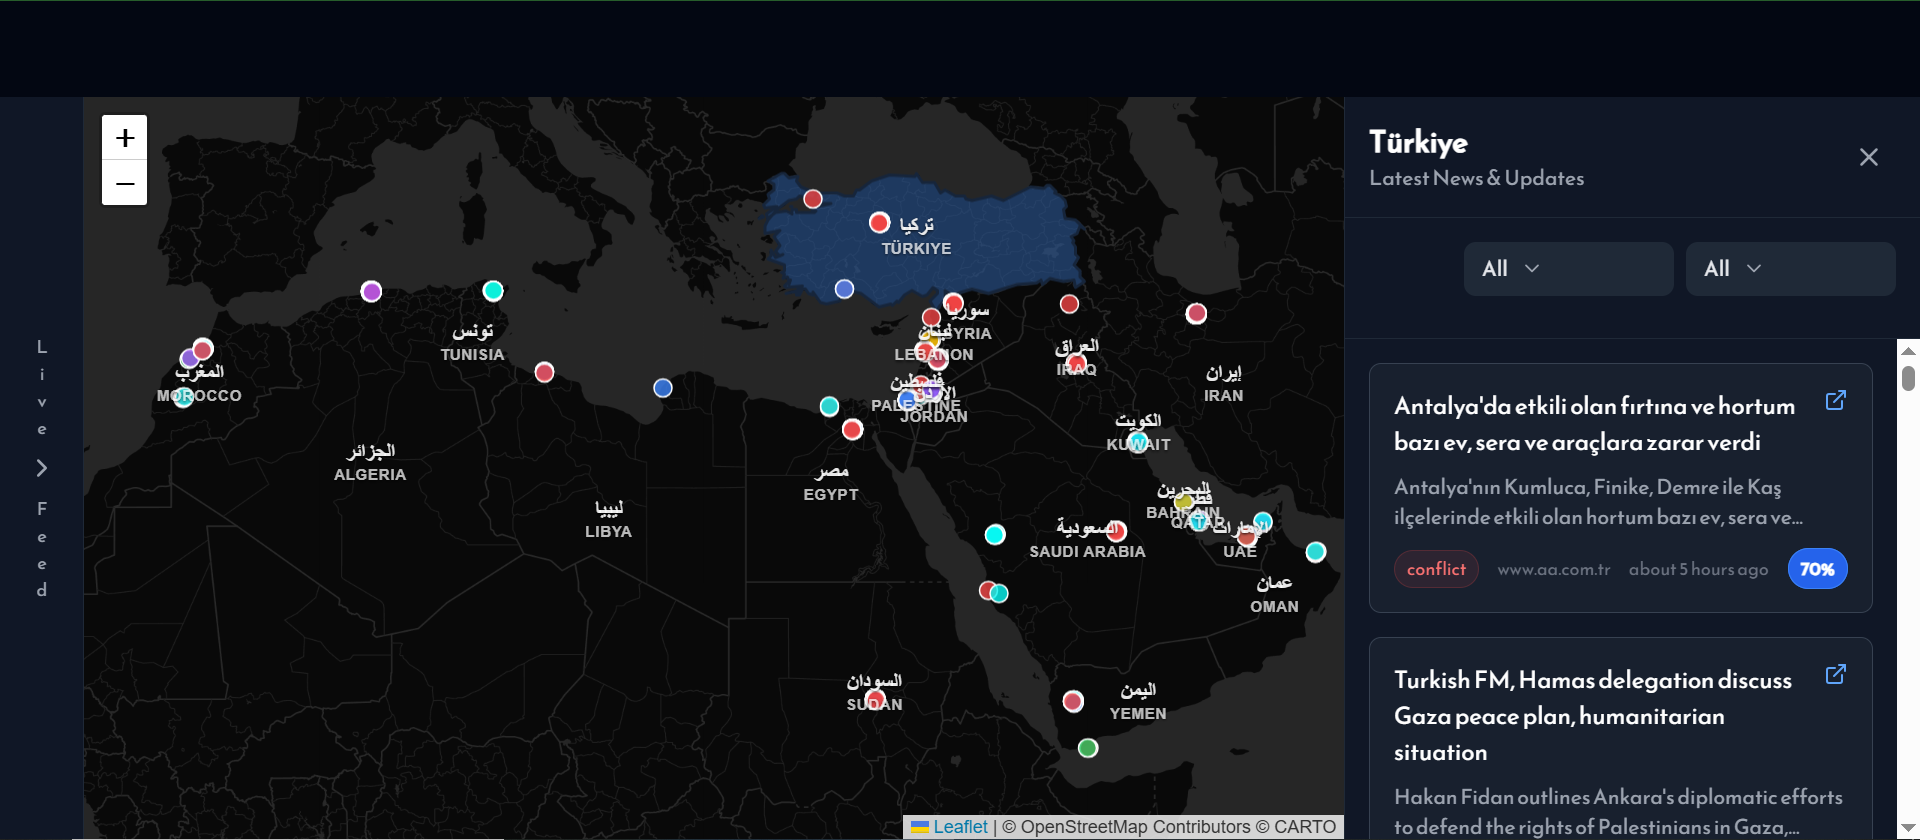The height and width of the screenshot is (840, 1920).
Task: Click the IRAN country label on map
Action: [1223, 396]
